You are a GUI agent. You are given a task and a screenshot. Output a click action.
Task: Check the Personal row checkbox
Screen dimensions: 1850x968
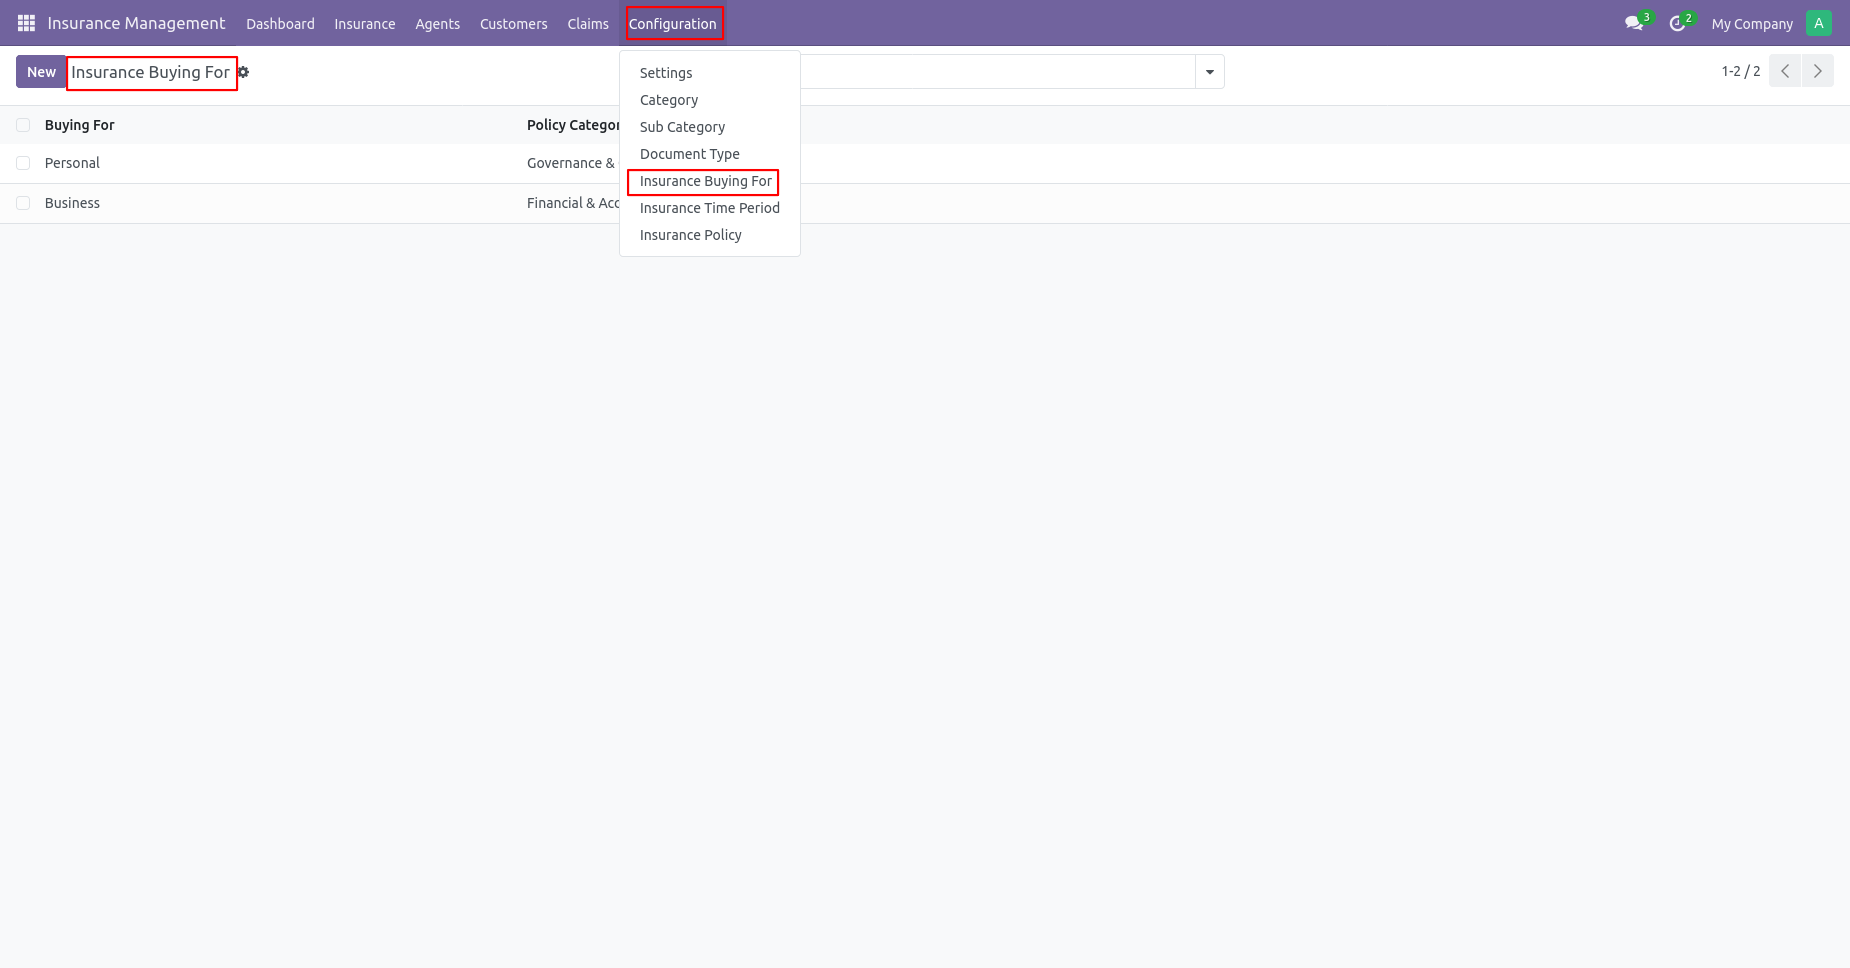[x=23, y=163]
